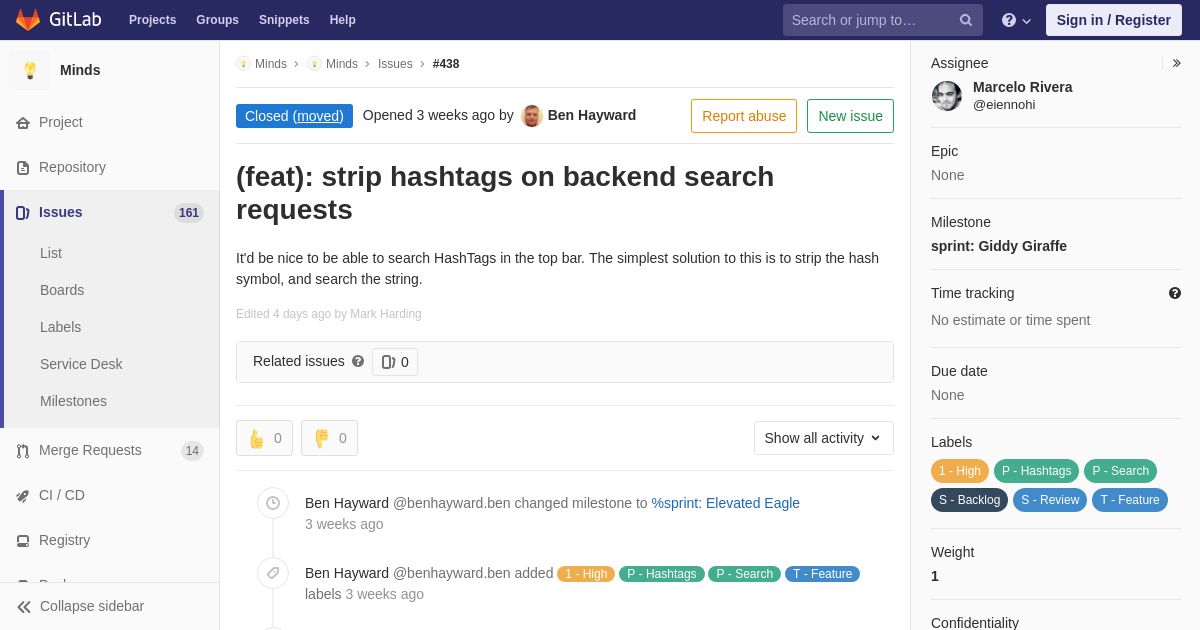Click the CI / CD rocket icon
The height and width of the screenshot is (630, 1200).
pos(23,496)
